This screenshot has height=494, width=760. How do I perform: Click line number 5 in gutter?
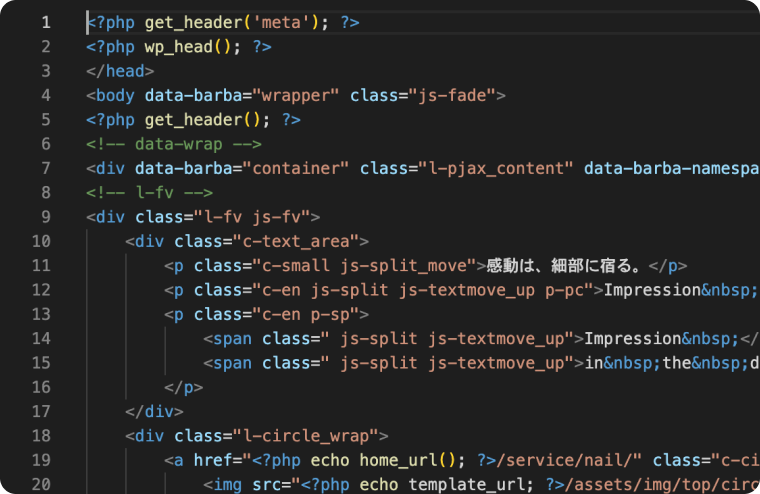(46, 119)
